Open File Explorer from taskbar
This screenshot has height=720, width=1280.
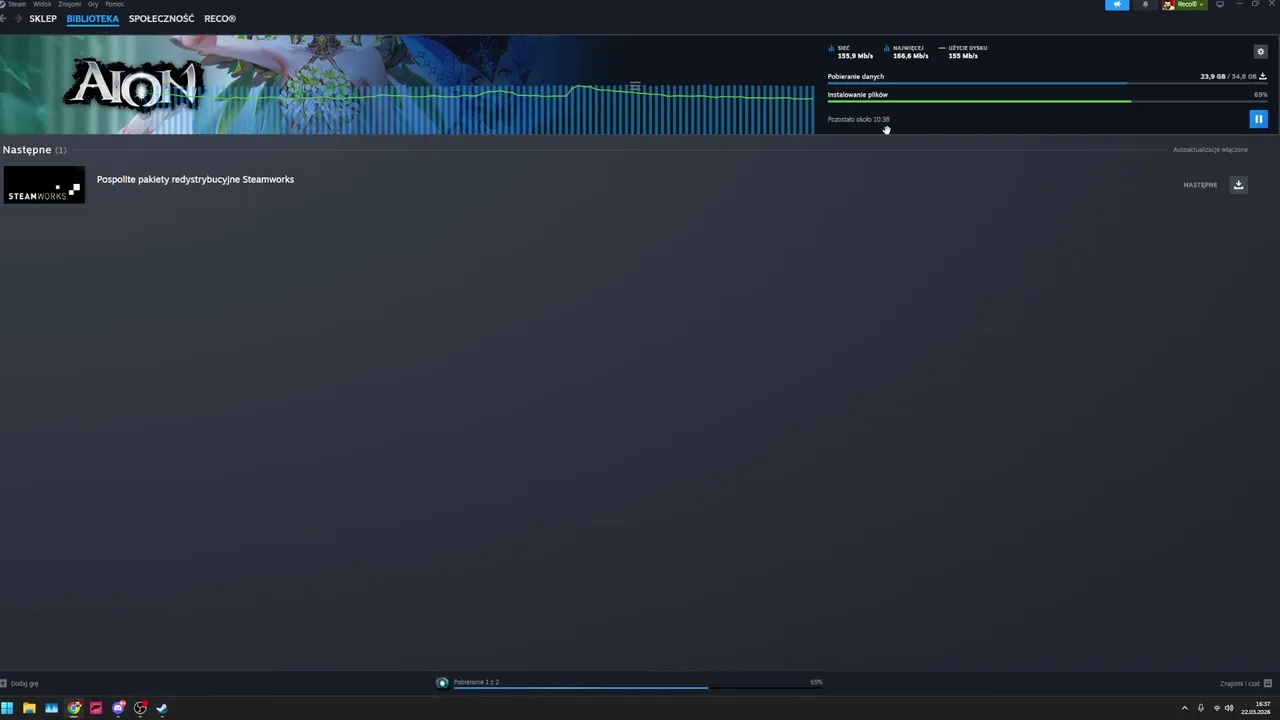point(29,708)
